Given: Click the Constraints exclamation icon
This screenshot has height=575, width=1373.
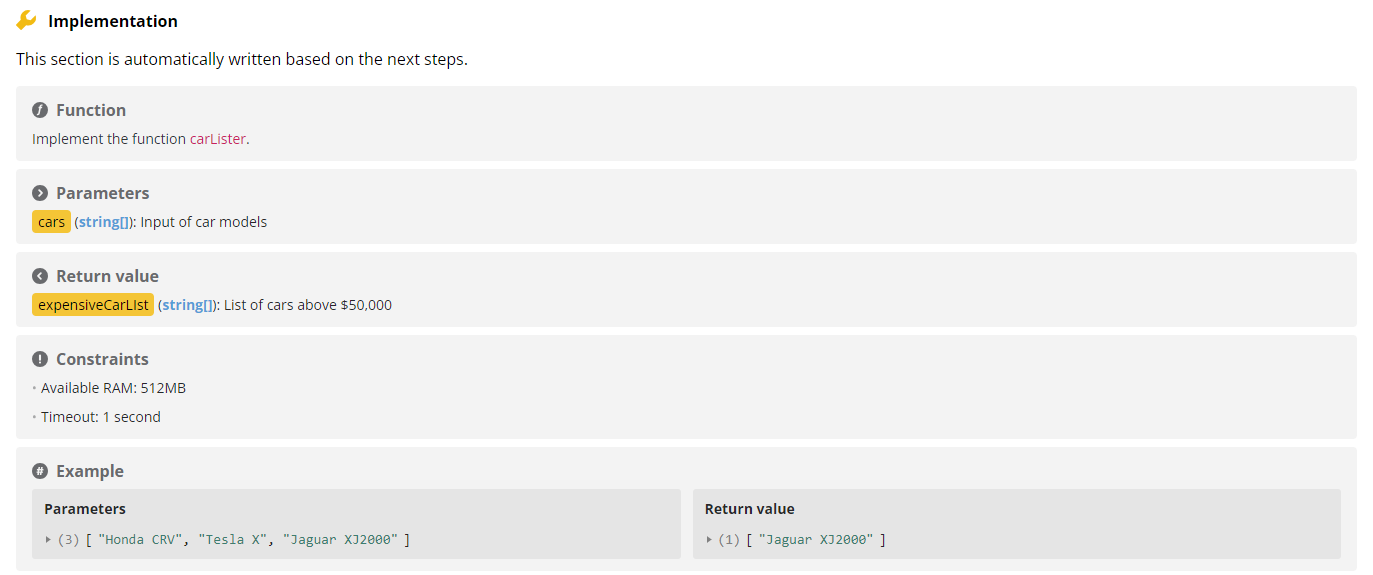Looking at the screenshot, I should point(40,359).
